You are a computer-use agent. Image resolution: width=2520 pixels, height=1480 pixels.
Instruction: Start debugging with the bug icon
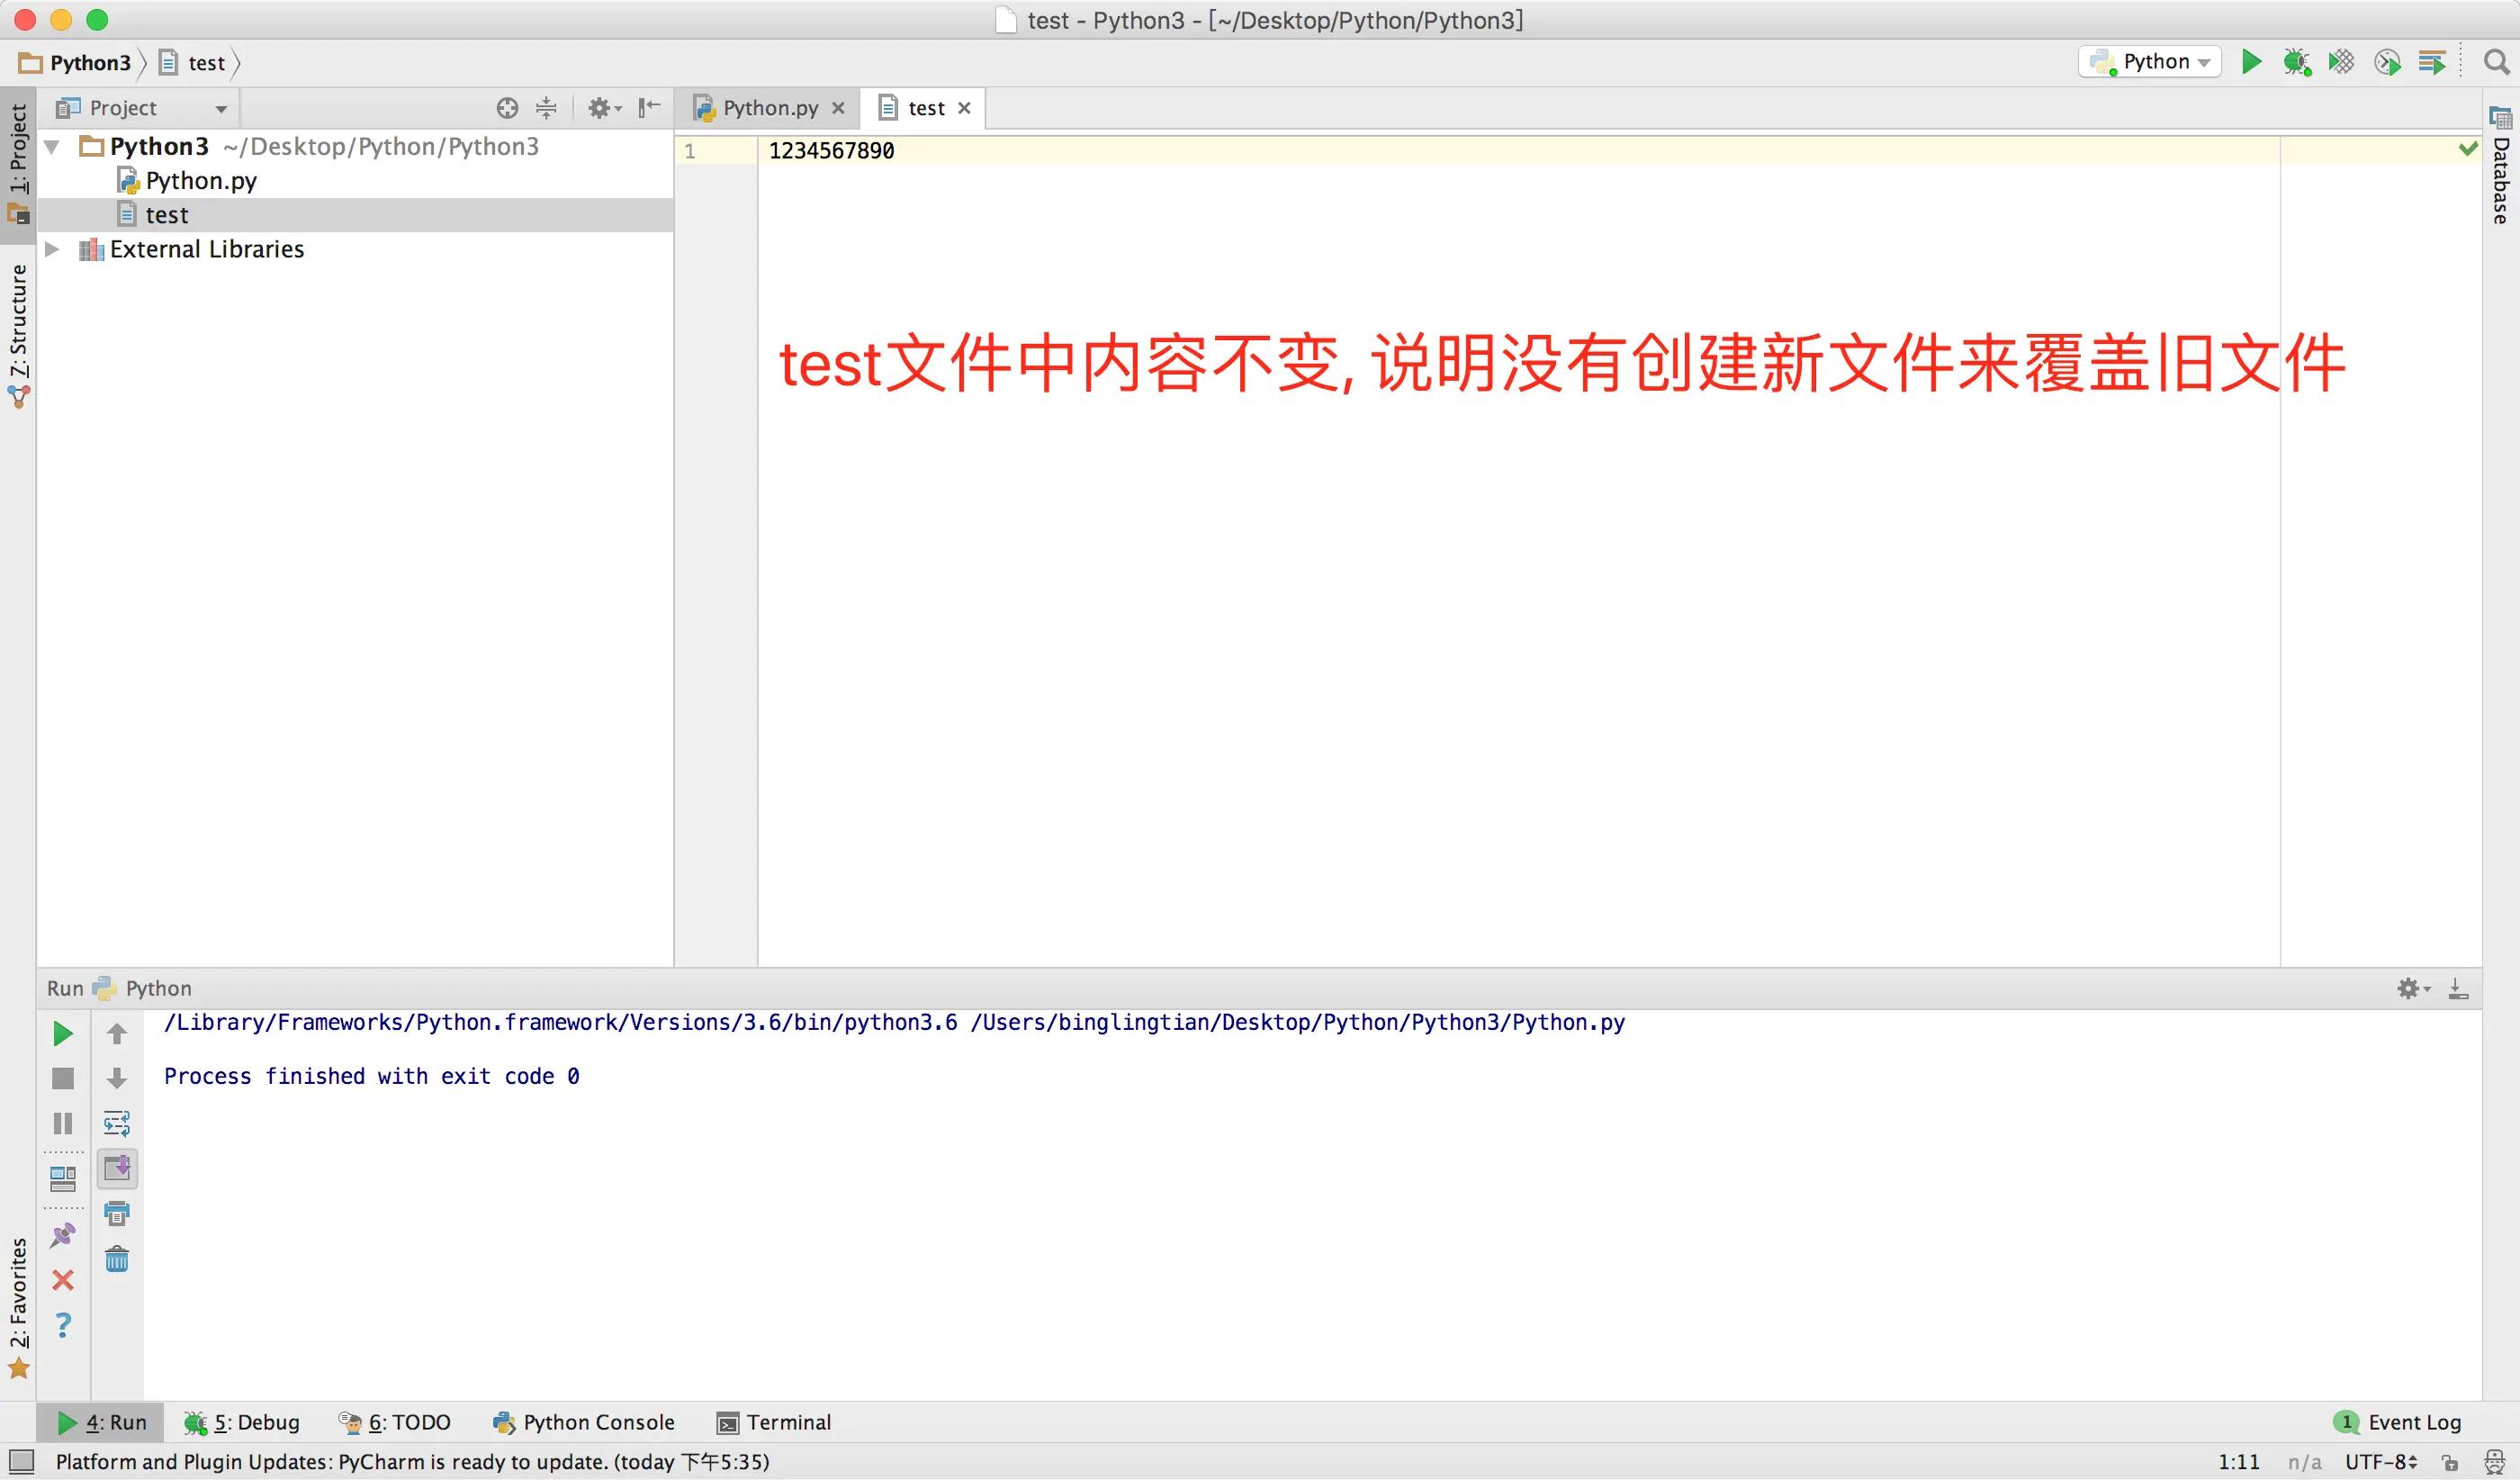point(2296,62)
